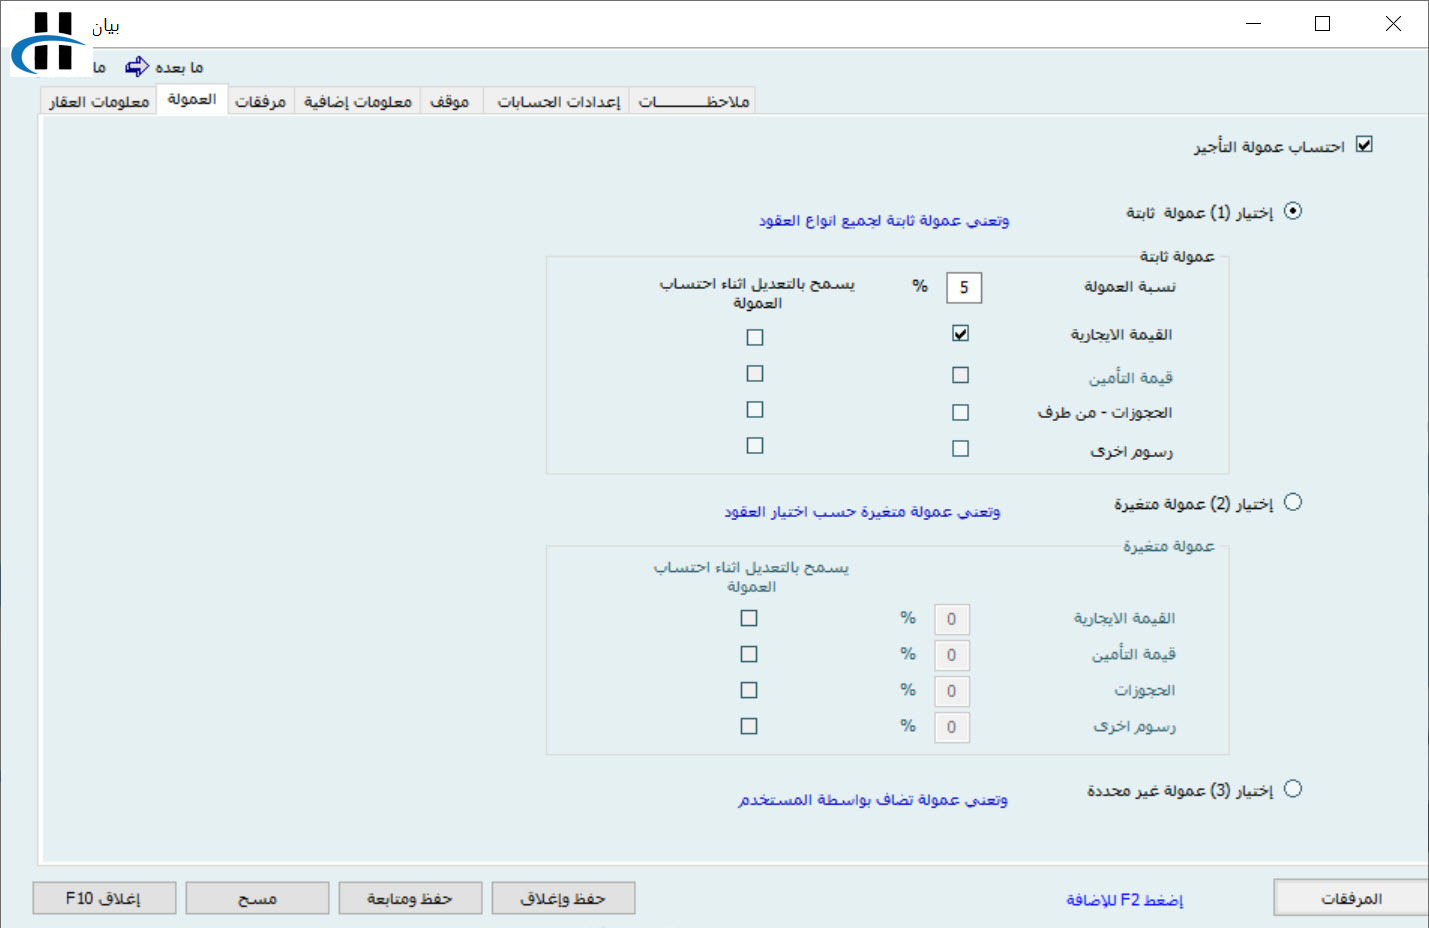Viewport: 1429px width, 928px height.
Task: Uncheck the القيمة الايجارية commission checkbox
Action: tap(960, 333)
